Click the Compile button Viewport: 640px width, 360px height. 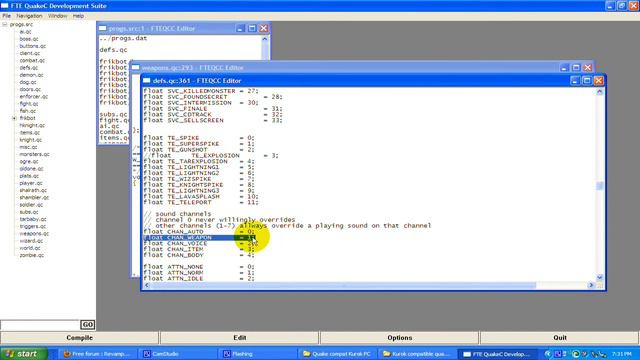[x=80, y=338]
